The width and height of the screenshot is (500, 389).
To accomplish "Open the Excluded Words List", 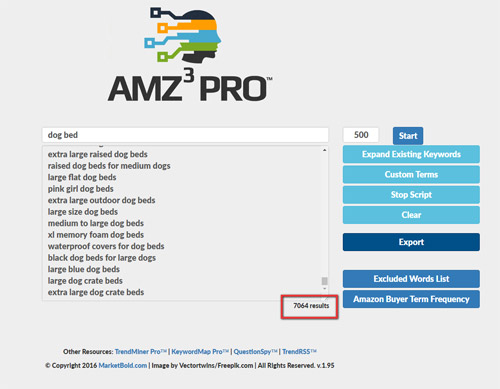I will coord(411,279).
